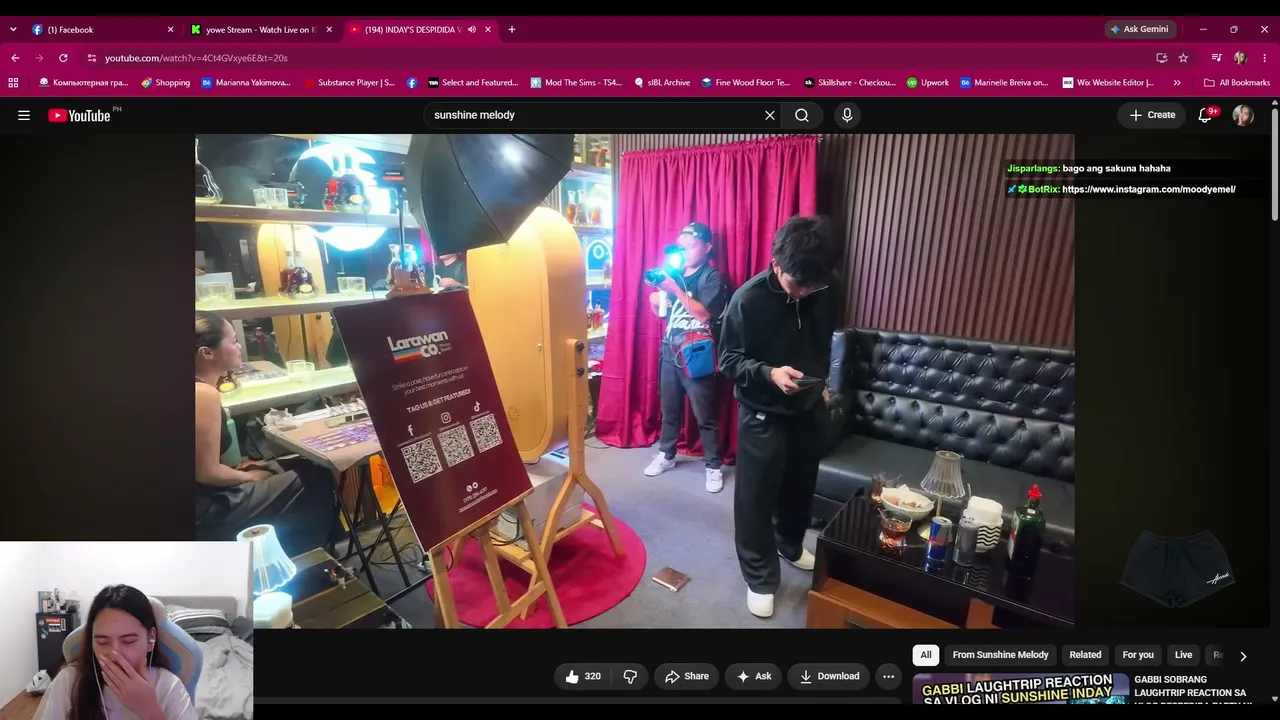Viewport: 1280px width, 720px height.
Task: Select the Related filter chip
Action: (1085, 655)
